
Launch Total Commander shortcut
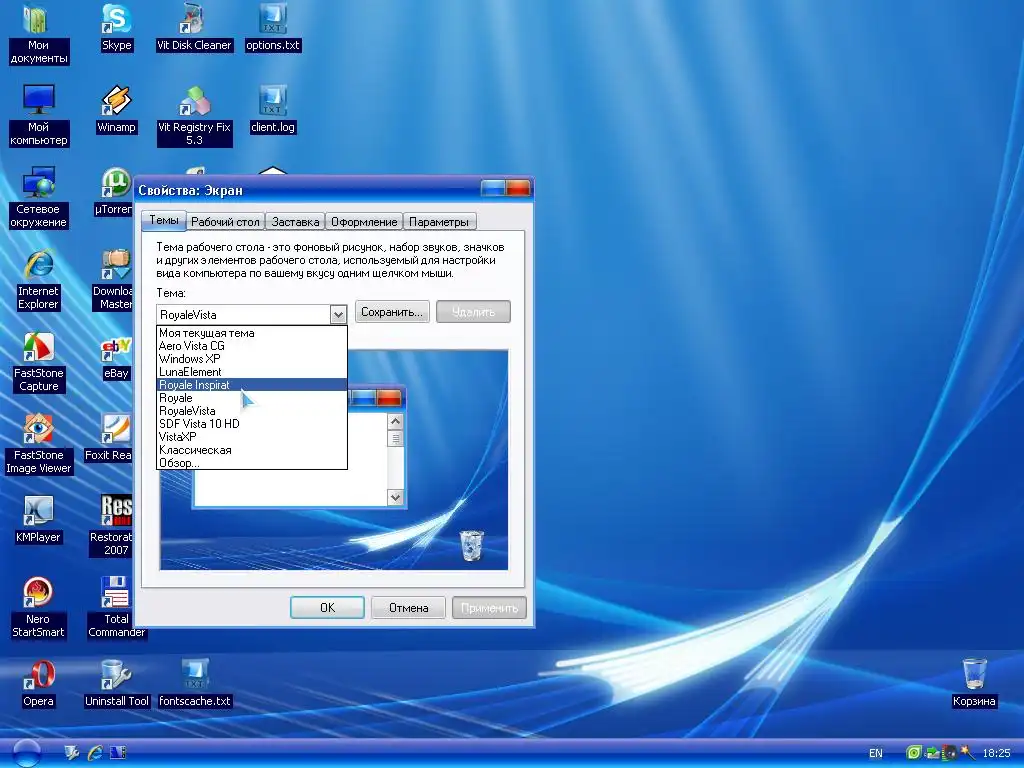click(116, 608)
